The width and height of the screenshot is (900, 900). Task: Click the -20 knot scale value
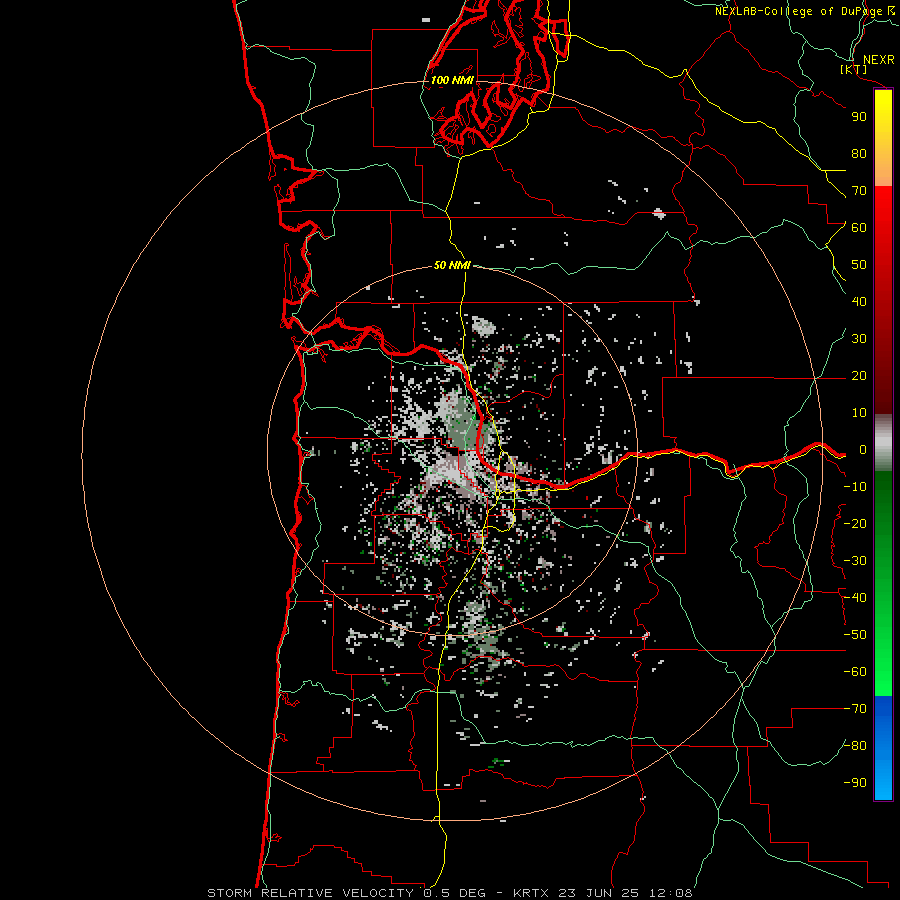855,524
